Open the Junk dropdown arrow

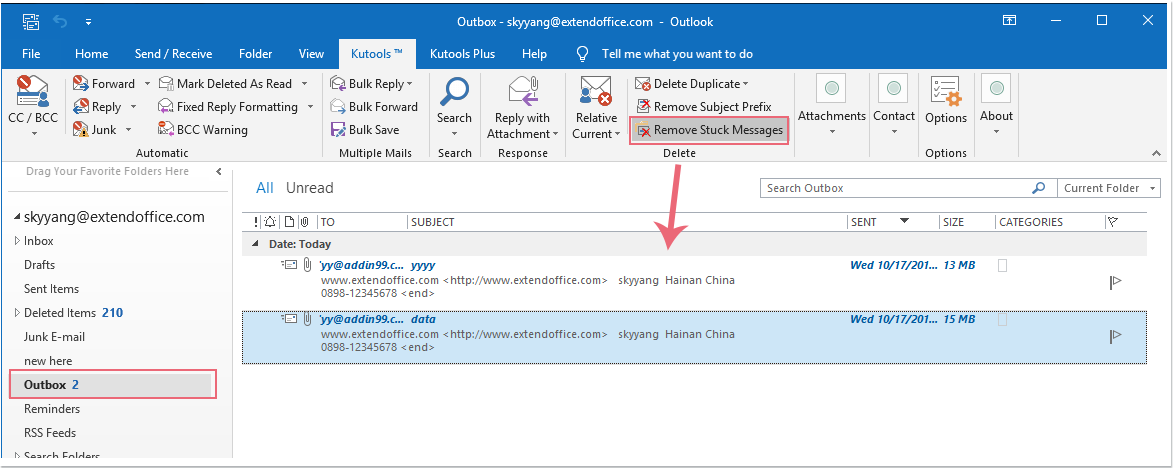tap(129, 130)
